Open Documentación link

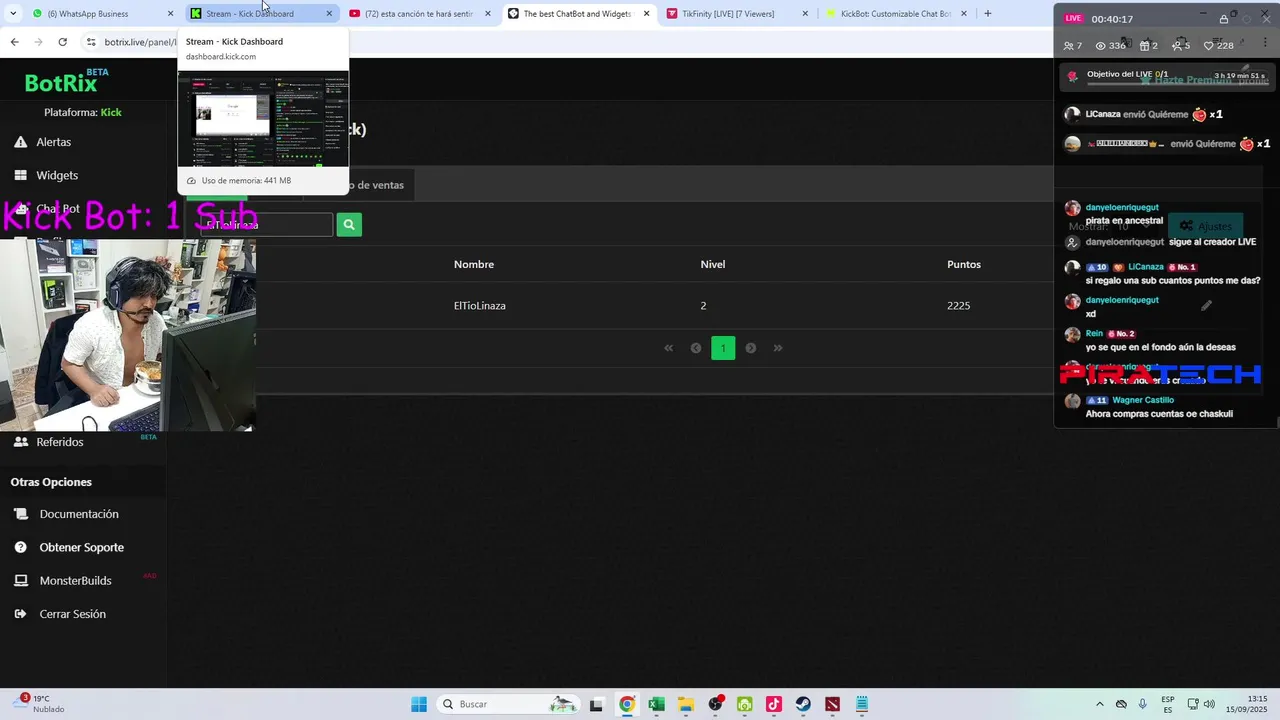tap(79, 514)
